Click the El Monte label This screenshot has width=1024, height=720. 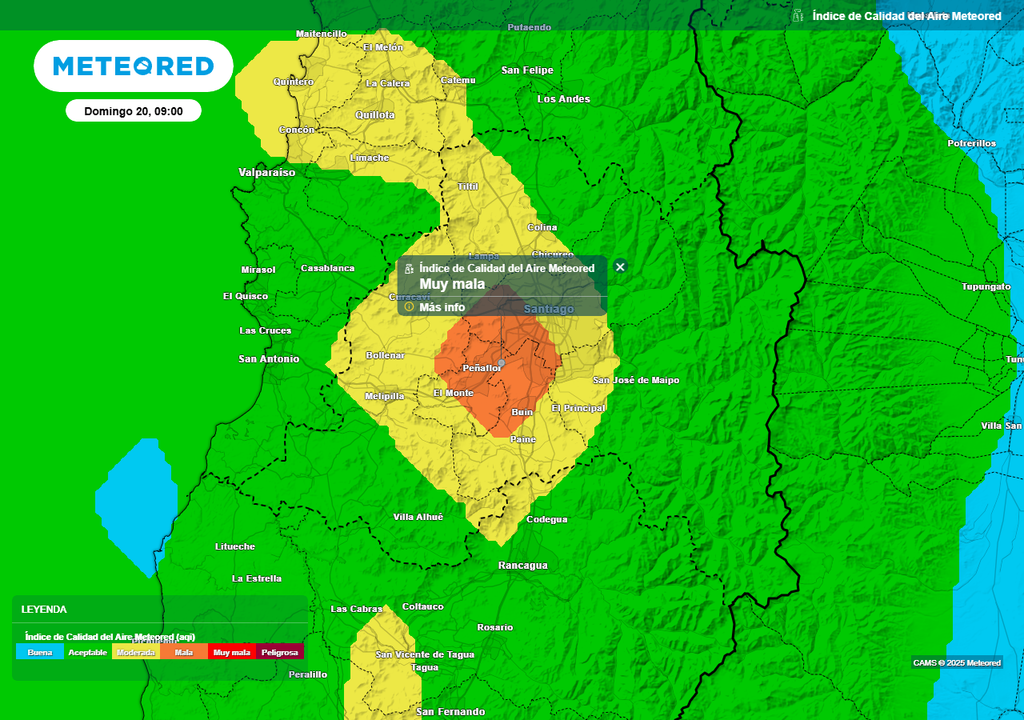click(453, 393)
